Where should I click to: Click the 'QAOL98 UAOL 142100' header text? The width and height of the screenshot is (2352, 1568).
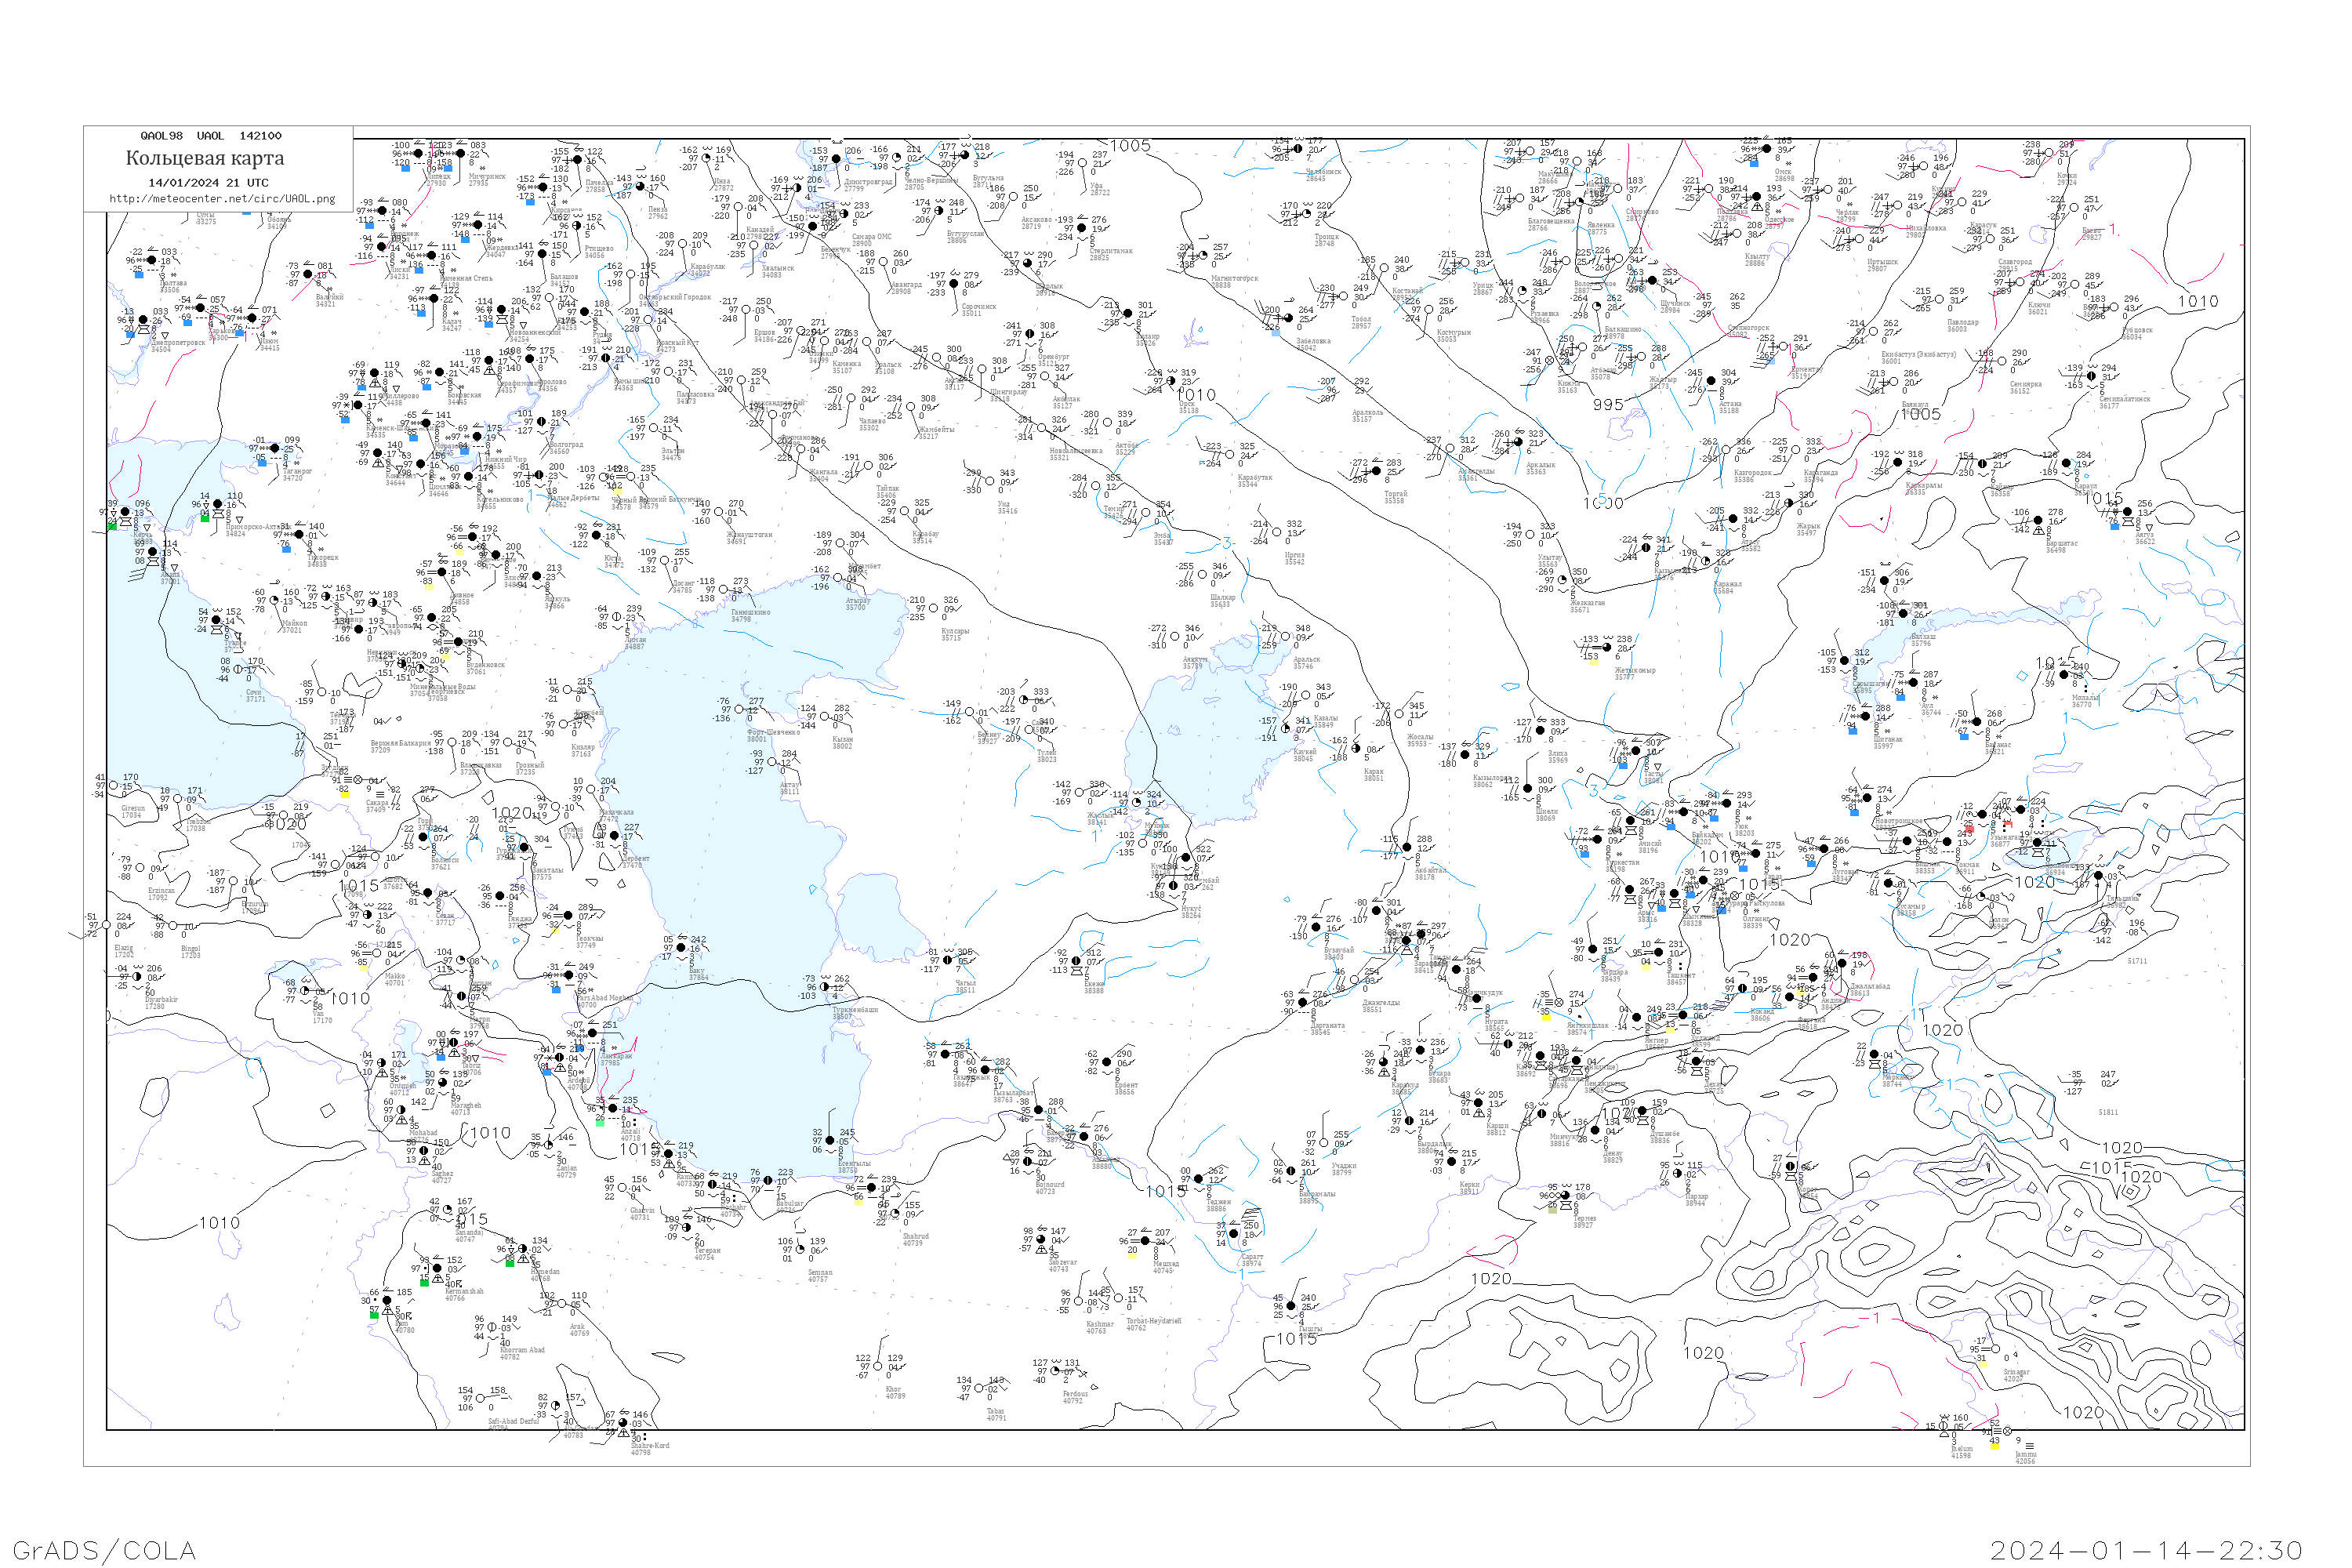(x=210, y=136)
